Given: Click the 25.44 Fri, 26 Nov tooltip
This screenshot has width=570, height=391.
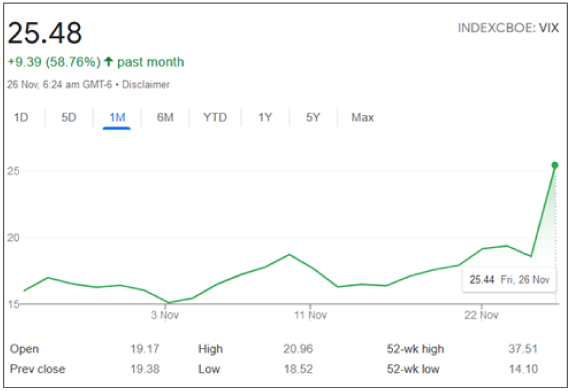Looking at the screenshot, I should [x=509, y=280].
